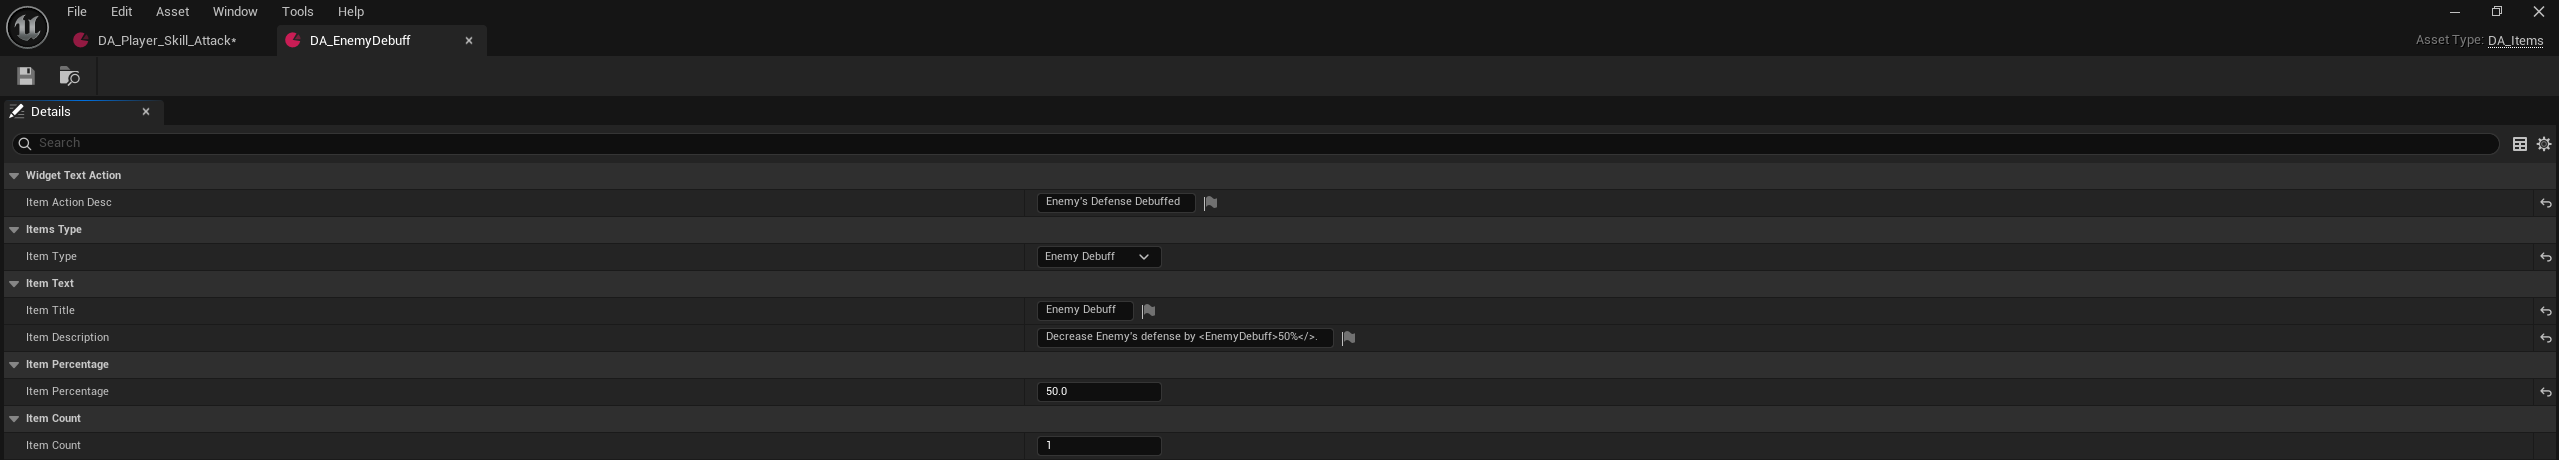Image resolution: width=2559 pixels, height=460 pixels.
Task: Collapse the Item Text section
Action: pos(14,284)
